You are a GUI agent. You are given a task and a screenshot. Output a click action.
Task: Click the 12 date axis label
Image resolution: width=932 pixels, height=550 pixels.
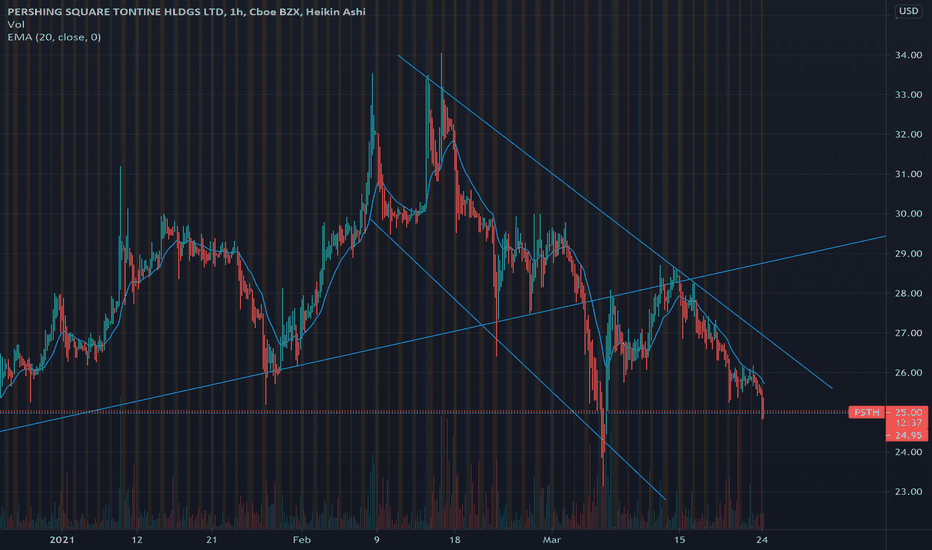point(137,540)
